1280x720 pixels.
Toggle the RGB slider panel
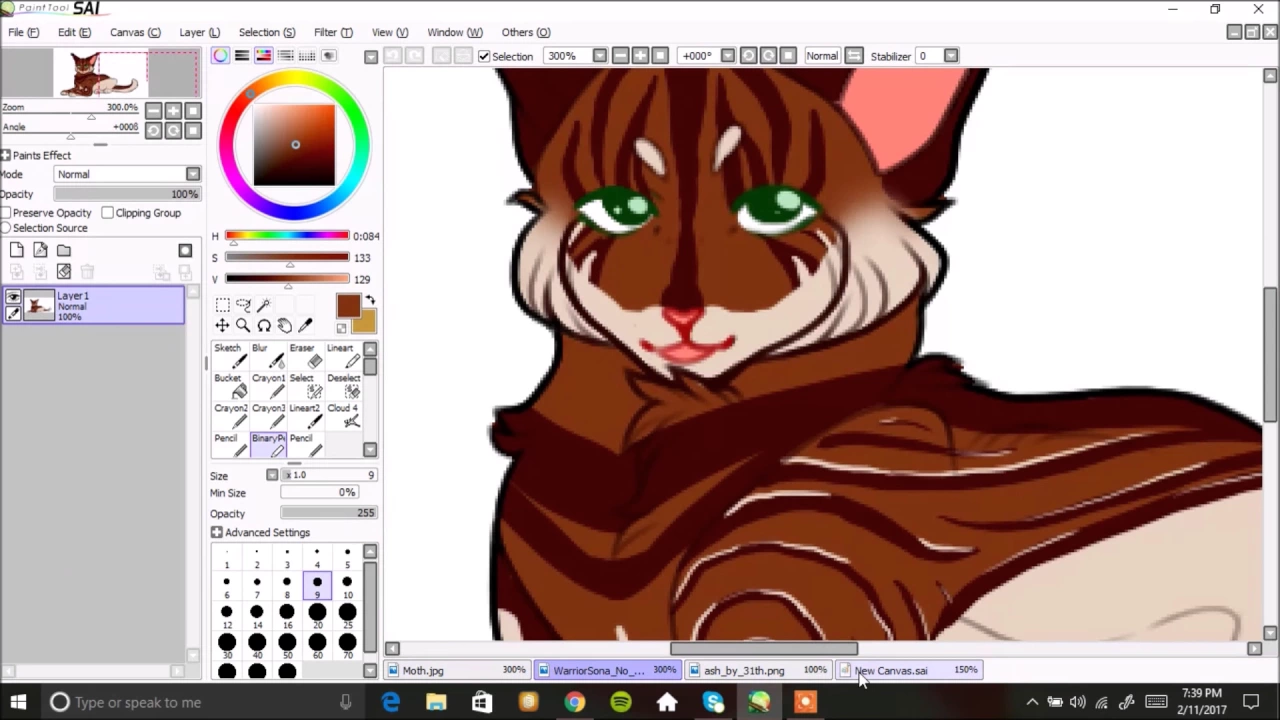pyautogui.click(x=242, y=56)
